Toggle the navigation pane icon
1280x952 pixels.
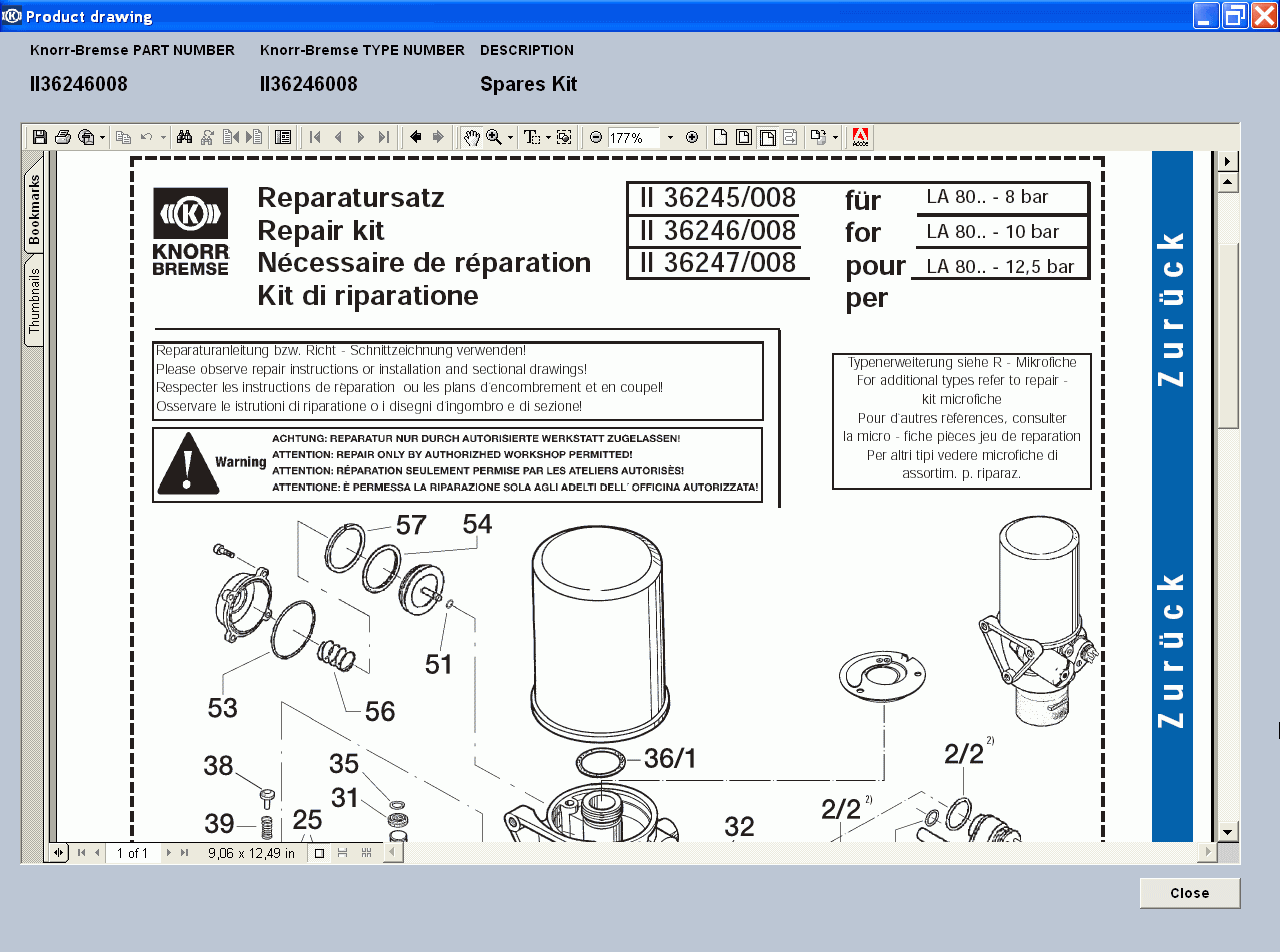[x=283, y=137]
